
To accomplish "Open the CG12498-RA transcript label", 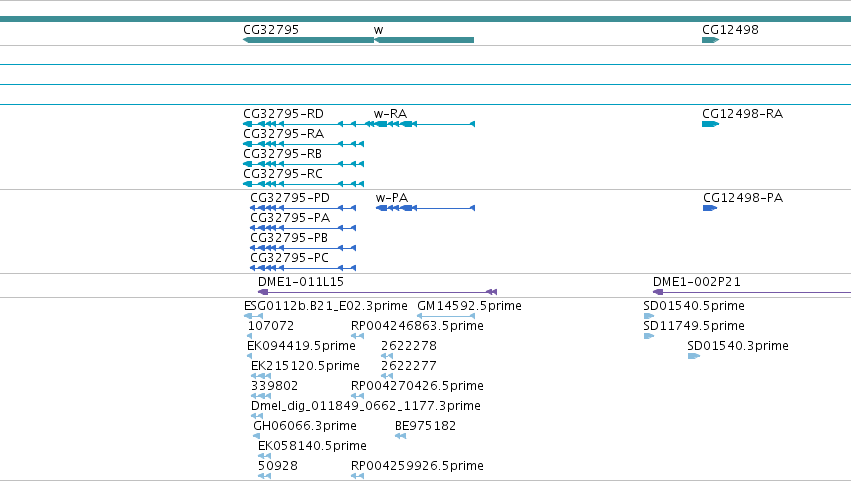I will (x=742, y=114).
